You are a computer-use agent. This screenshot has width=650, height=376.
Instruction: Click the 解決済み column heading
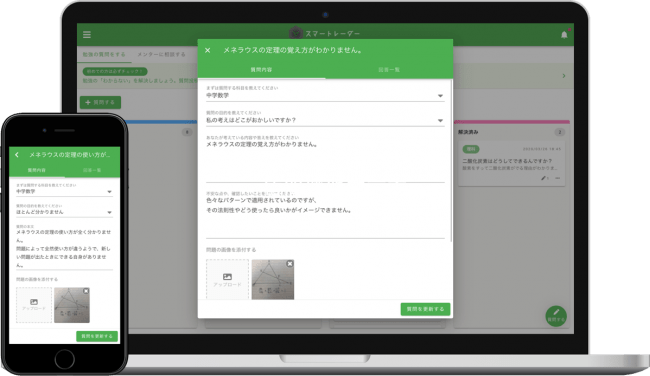tap(468, 132)
